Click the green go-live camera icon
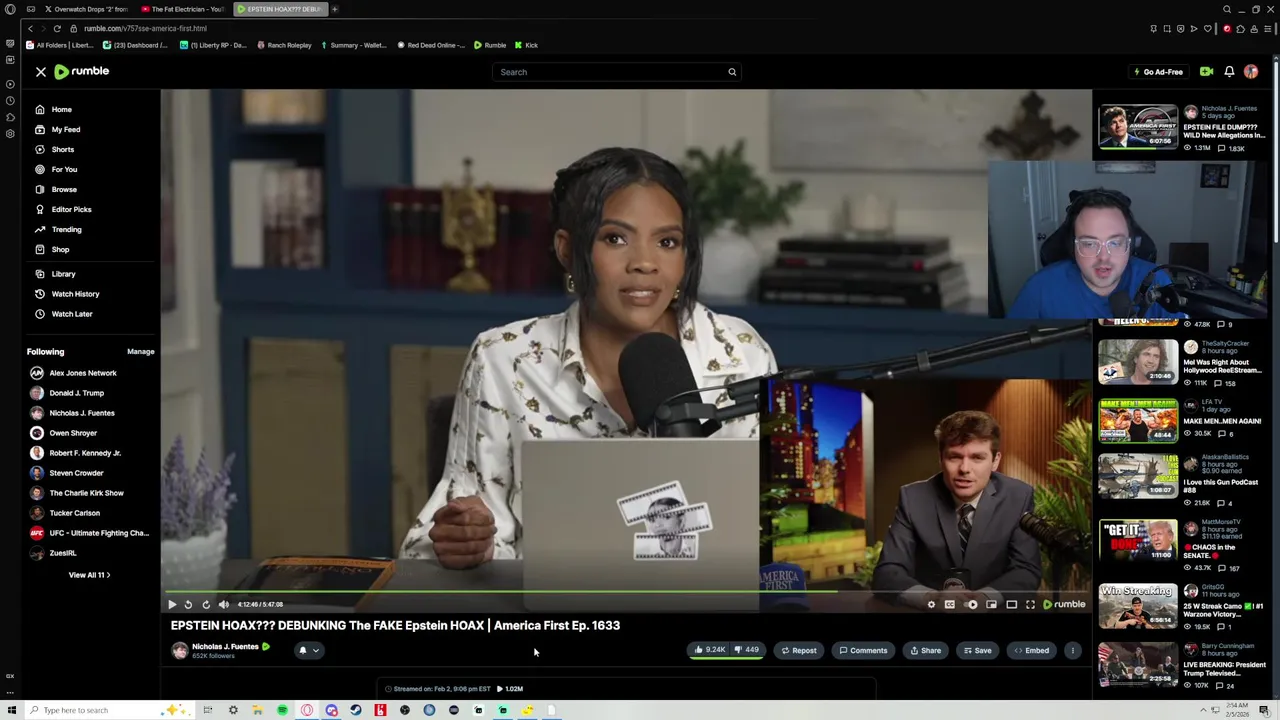 click(x=1206, y=72)
